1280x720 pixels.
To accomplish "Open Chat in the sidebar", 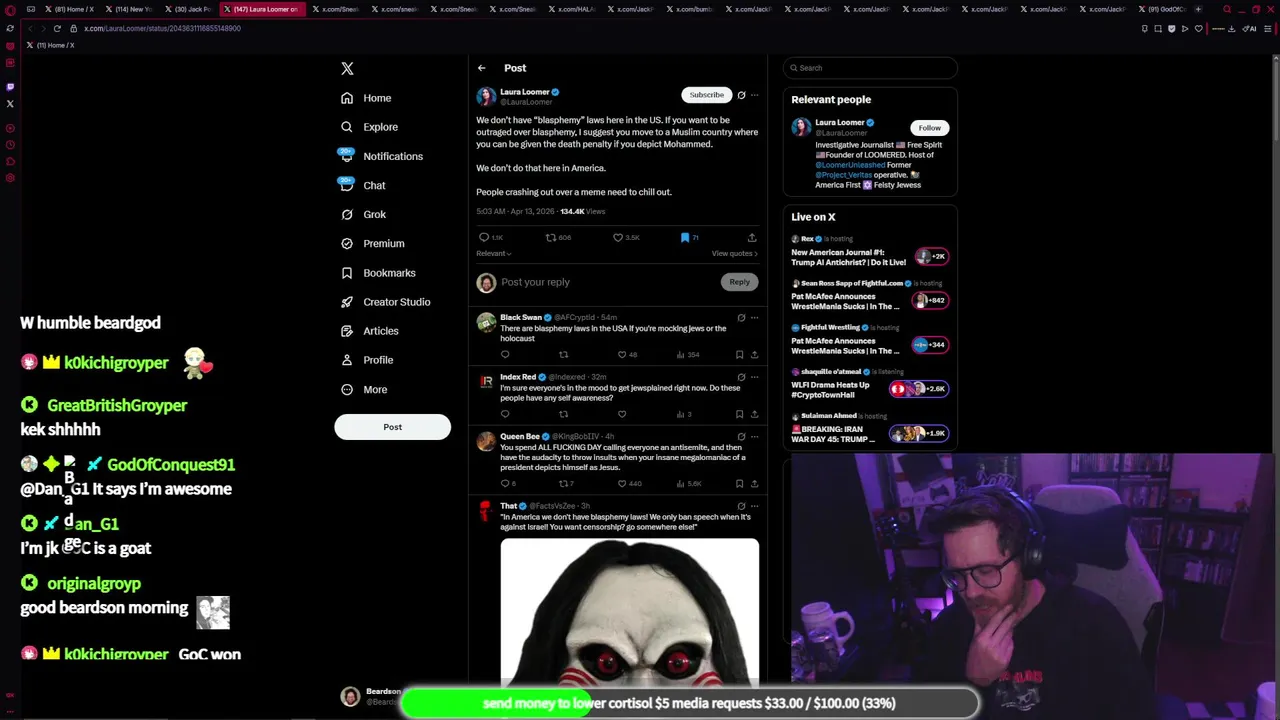I will [363, 185].
